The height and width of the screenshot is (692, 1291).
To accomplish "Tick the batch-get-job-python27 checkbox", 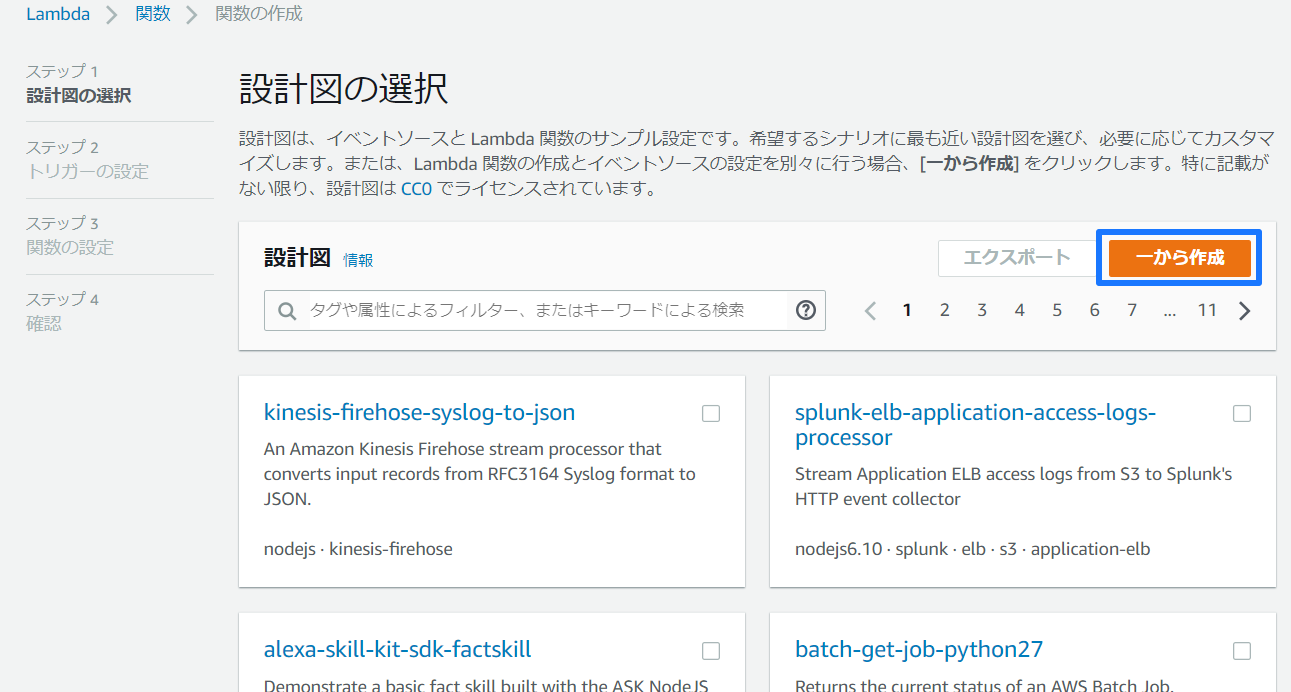I will [x=1242, y=651].
